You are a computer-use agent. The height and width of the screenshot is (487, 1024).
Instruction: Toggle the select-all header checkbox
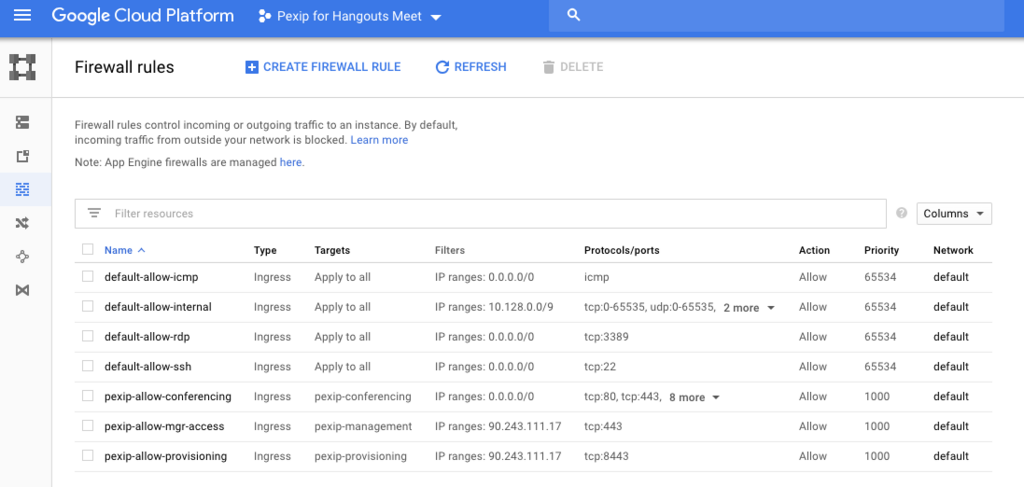tap(88, 249)
